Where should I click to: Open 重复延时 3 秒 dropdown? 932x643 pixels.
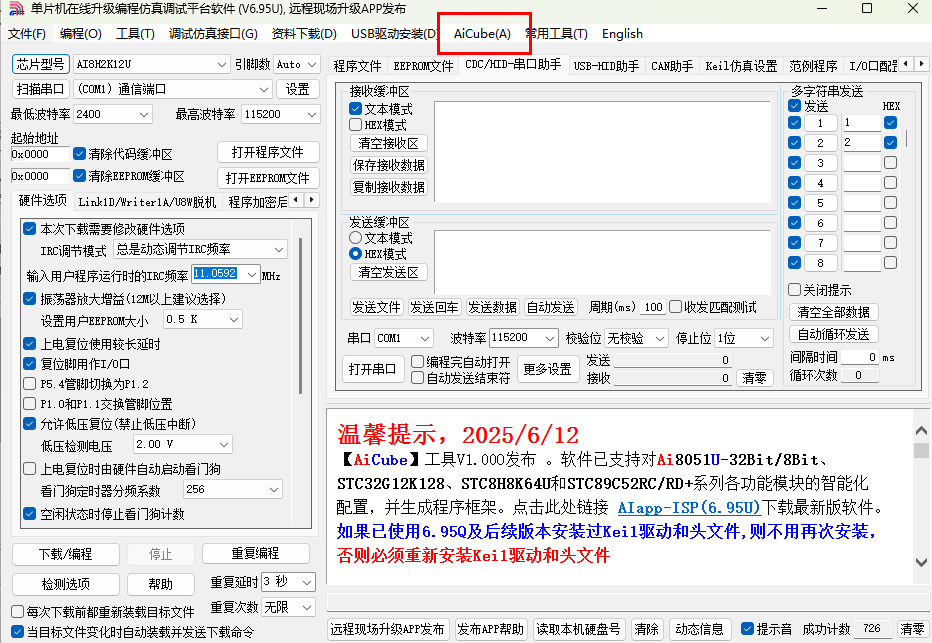(x=288, y=582)
